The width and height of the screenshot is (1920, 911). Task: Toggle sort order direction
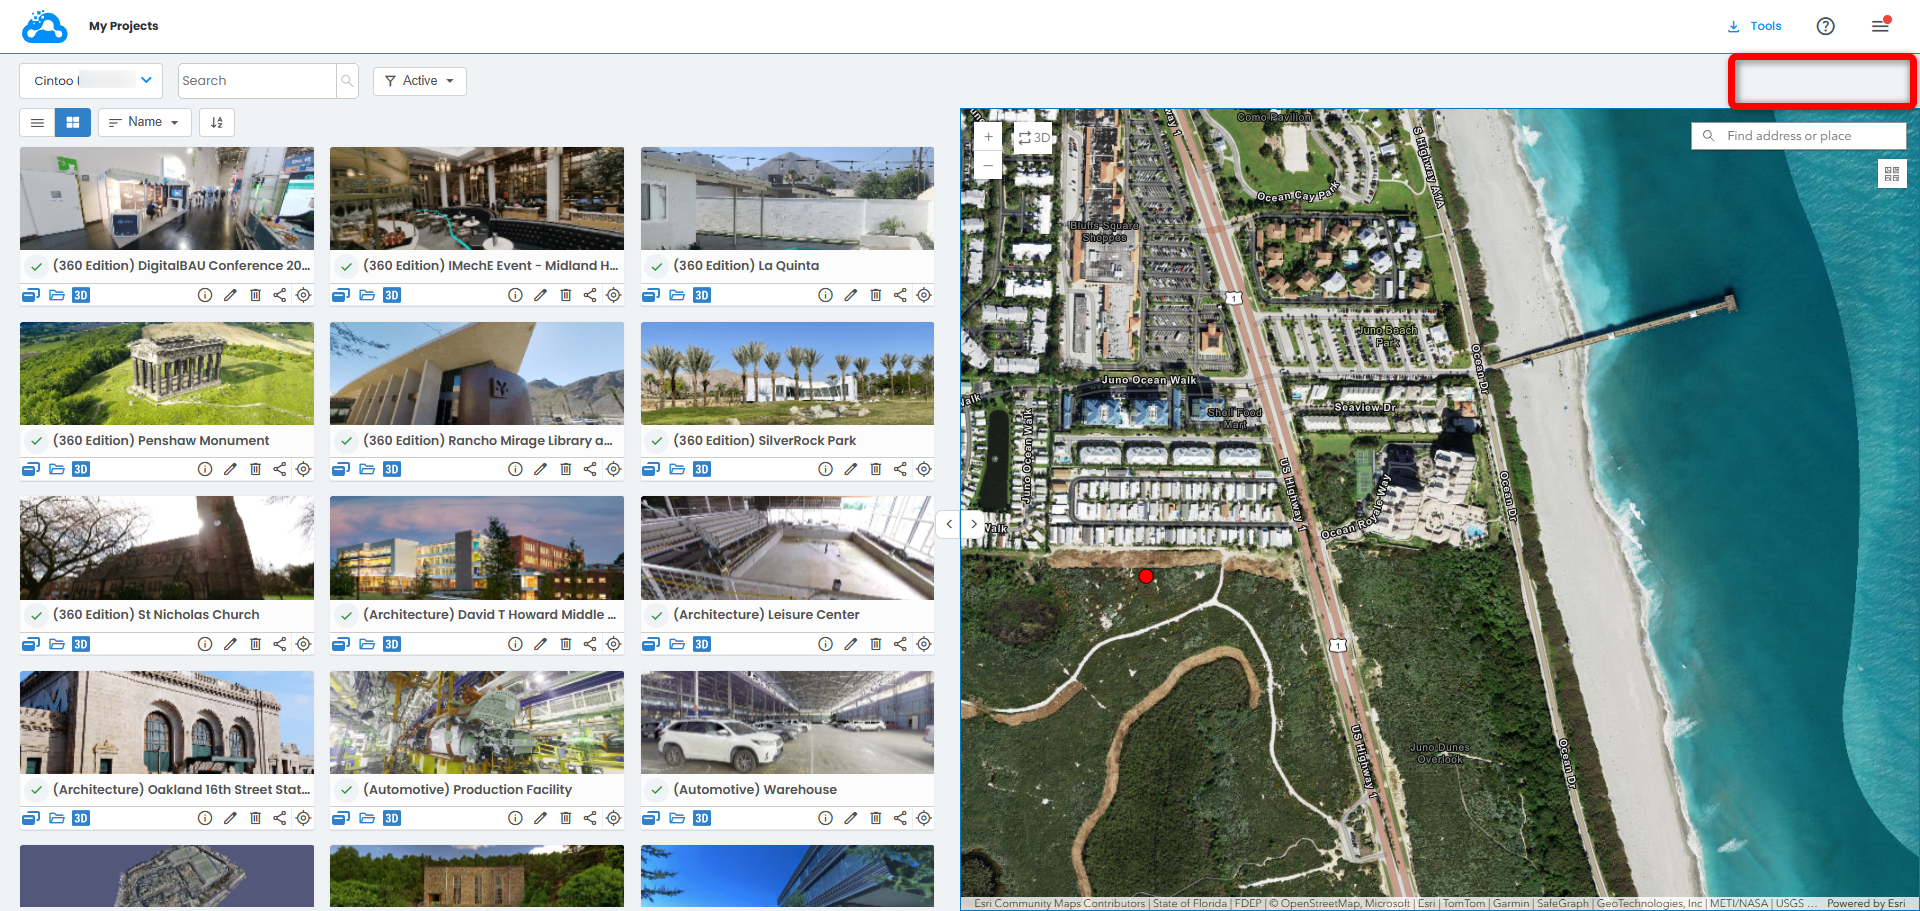coord(217,122)
